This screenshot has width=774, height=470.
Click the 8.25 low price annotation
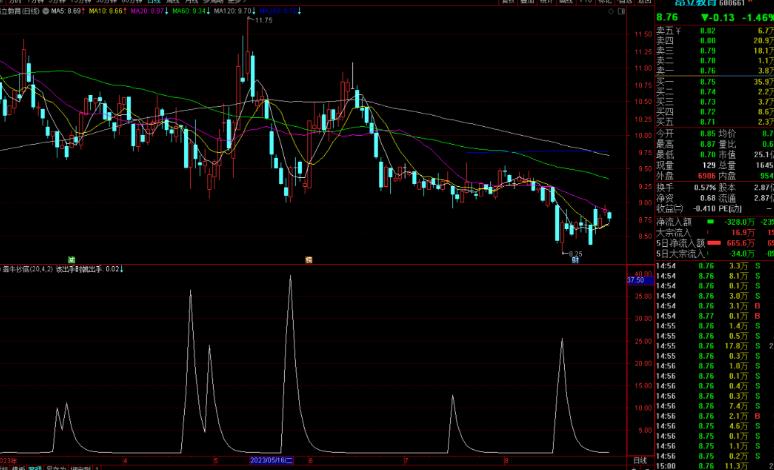[x=575, y=254]
